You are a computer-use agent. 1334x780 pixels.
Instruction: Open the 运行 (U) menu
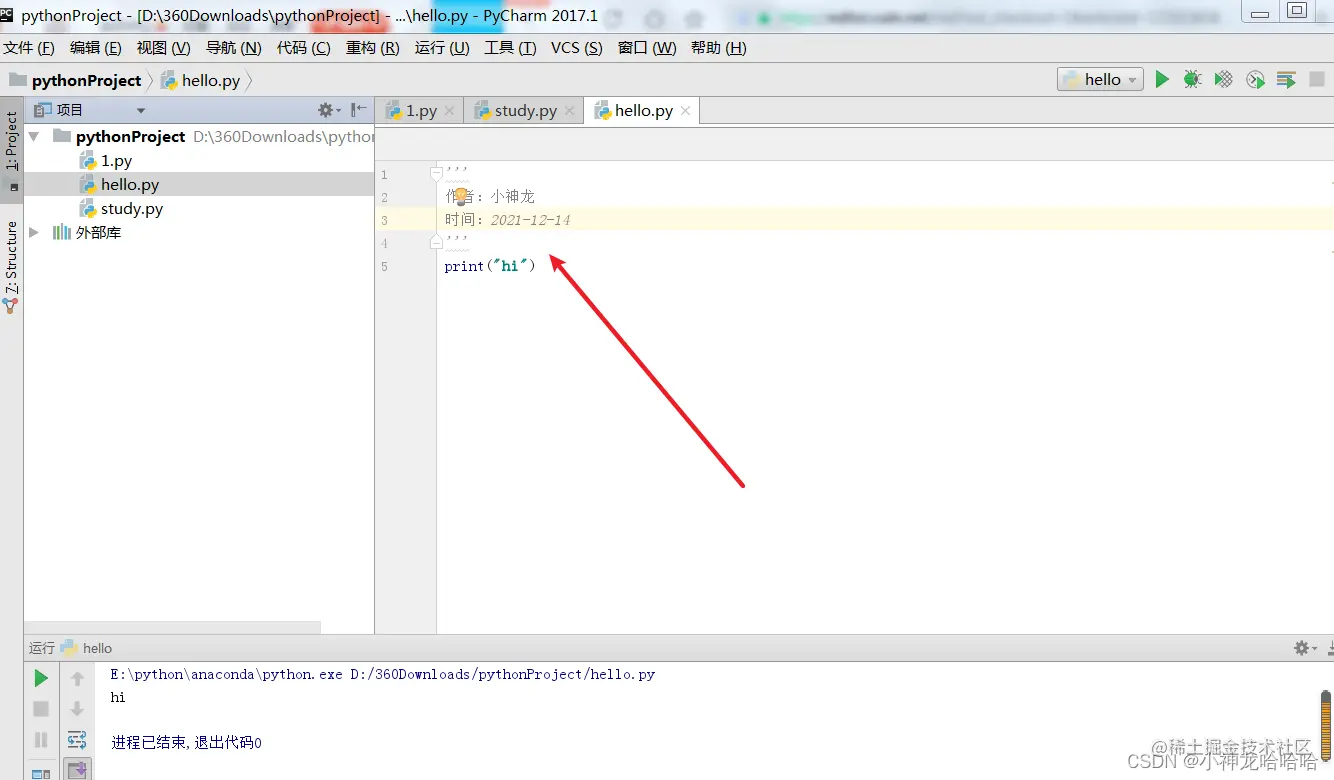pos(442,48)
